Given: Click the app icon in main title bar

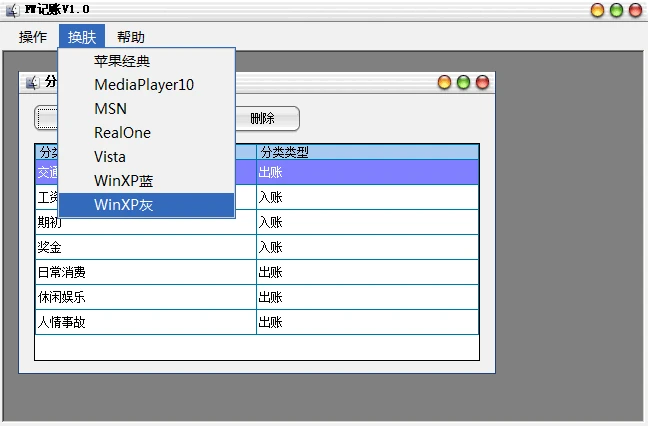Looking at the screenshot, I should pos(12,10).
